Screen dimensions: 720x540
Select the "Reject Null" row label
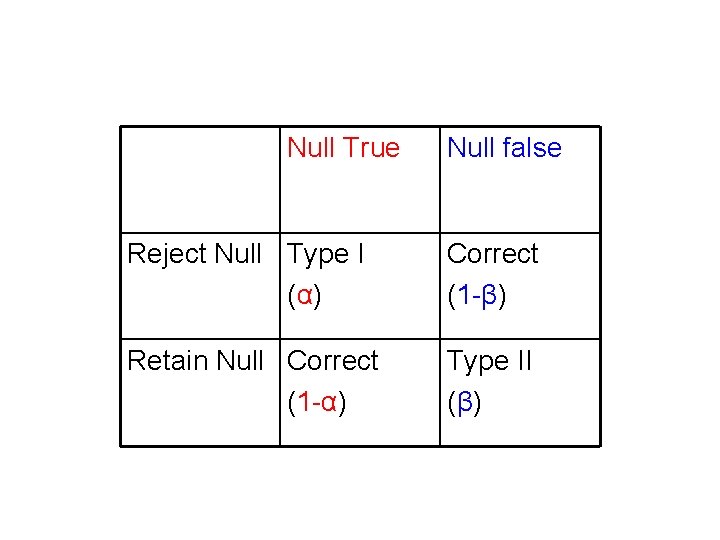coord(194,254)
